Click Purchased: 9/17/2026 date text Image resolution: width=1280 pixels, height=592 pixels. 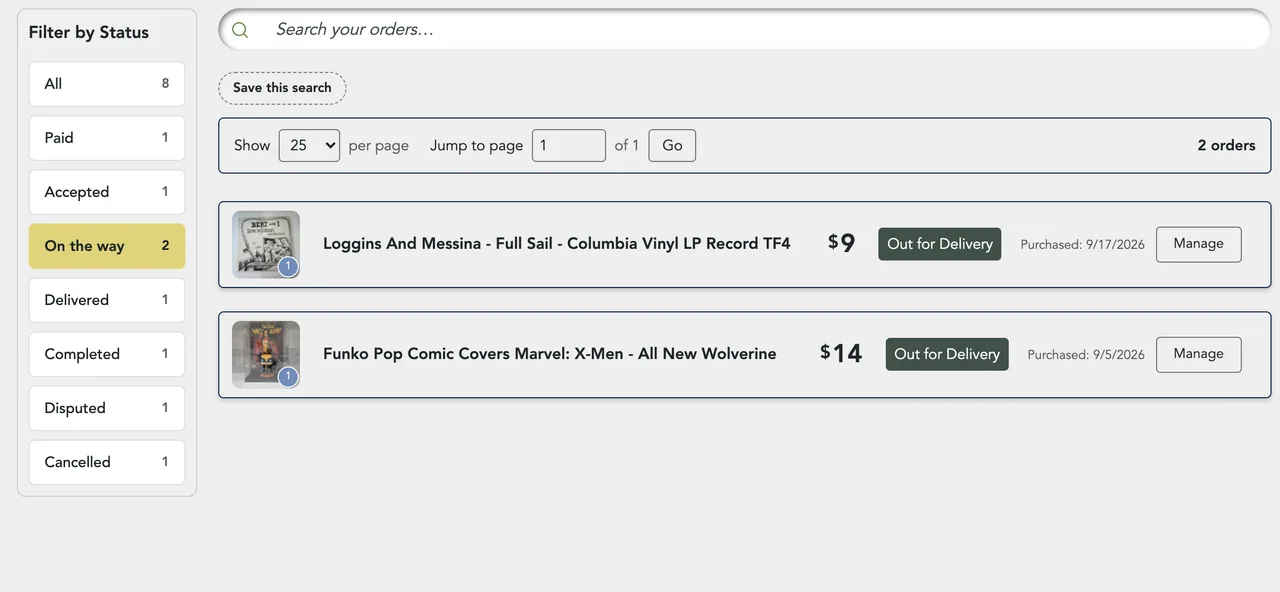tap(1082, 244)
